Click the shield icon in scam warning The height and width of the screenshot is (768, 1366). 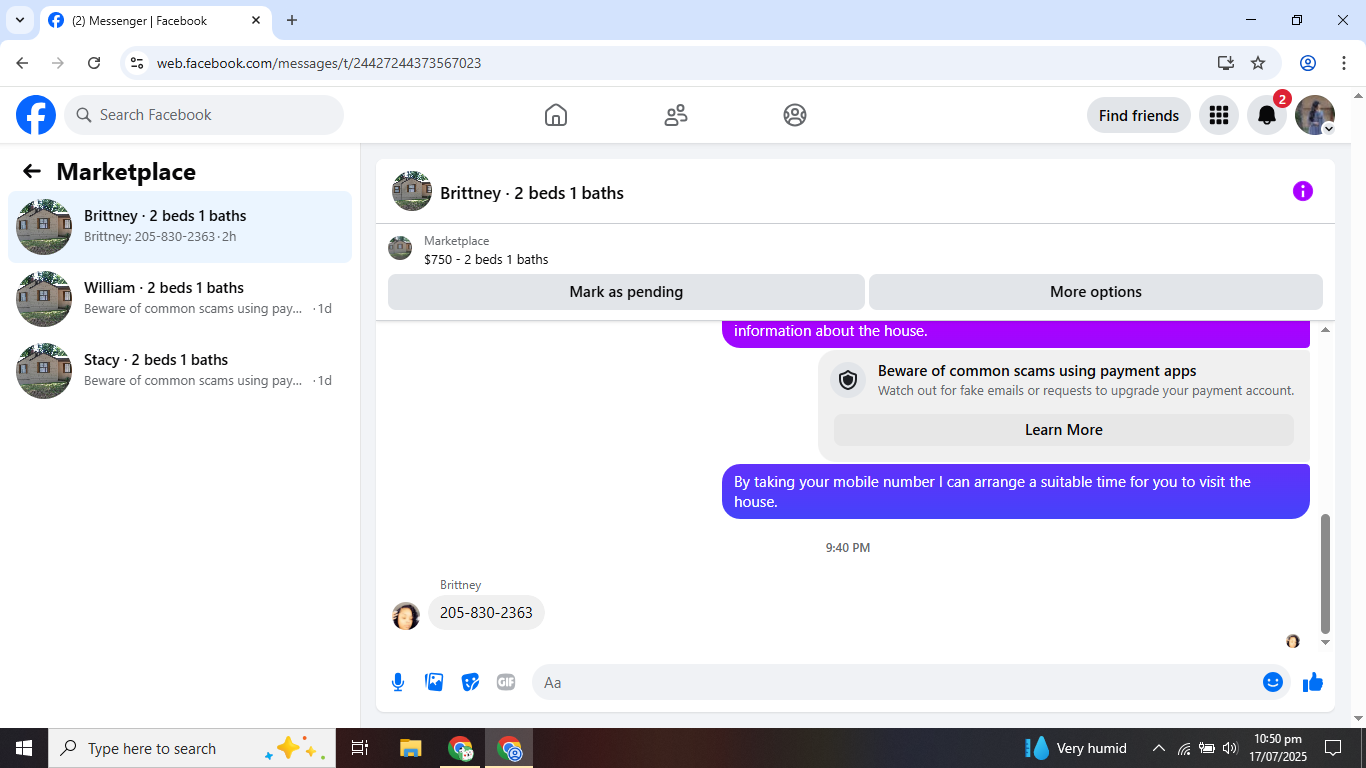[848, 380]
